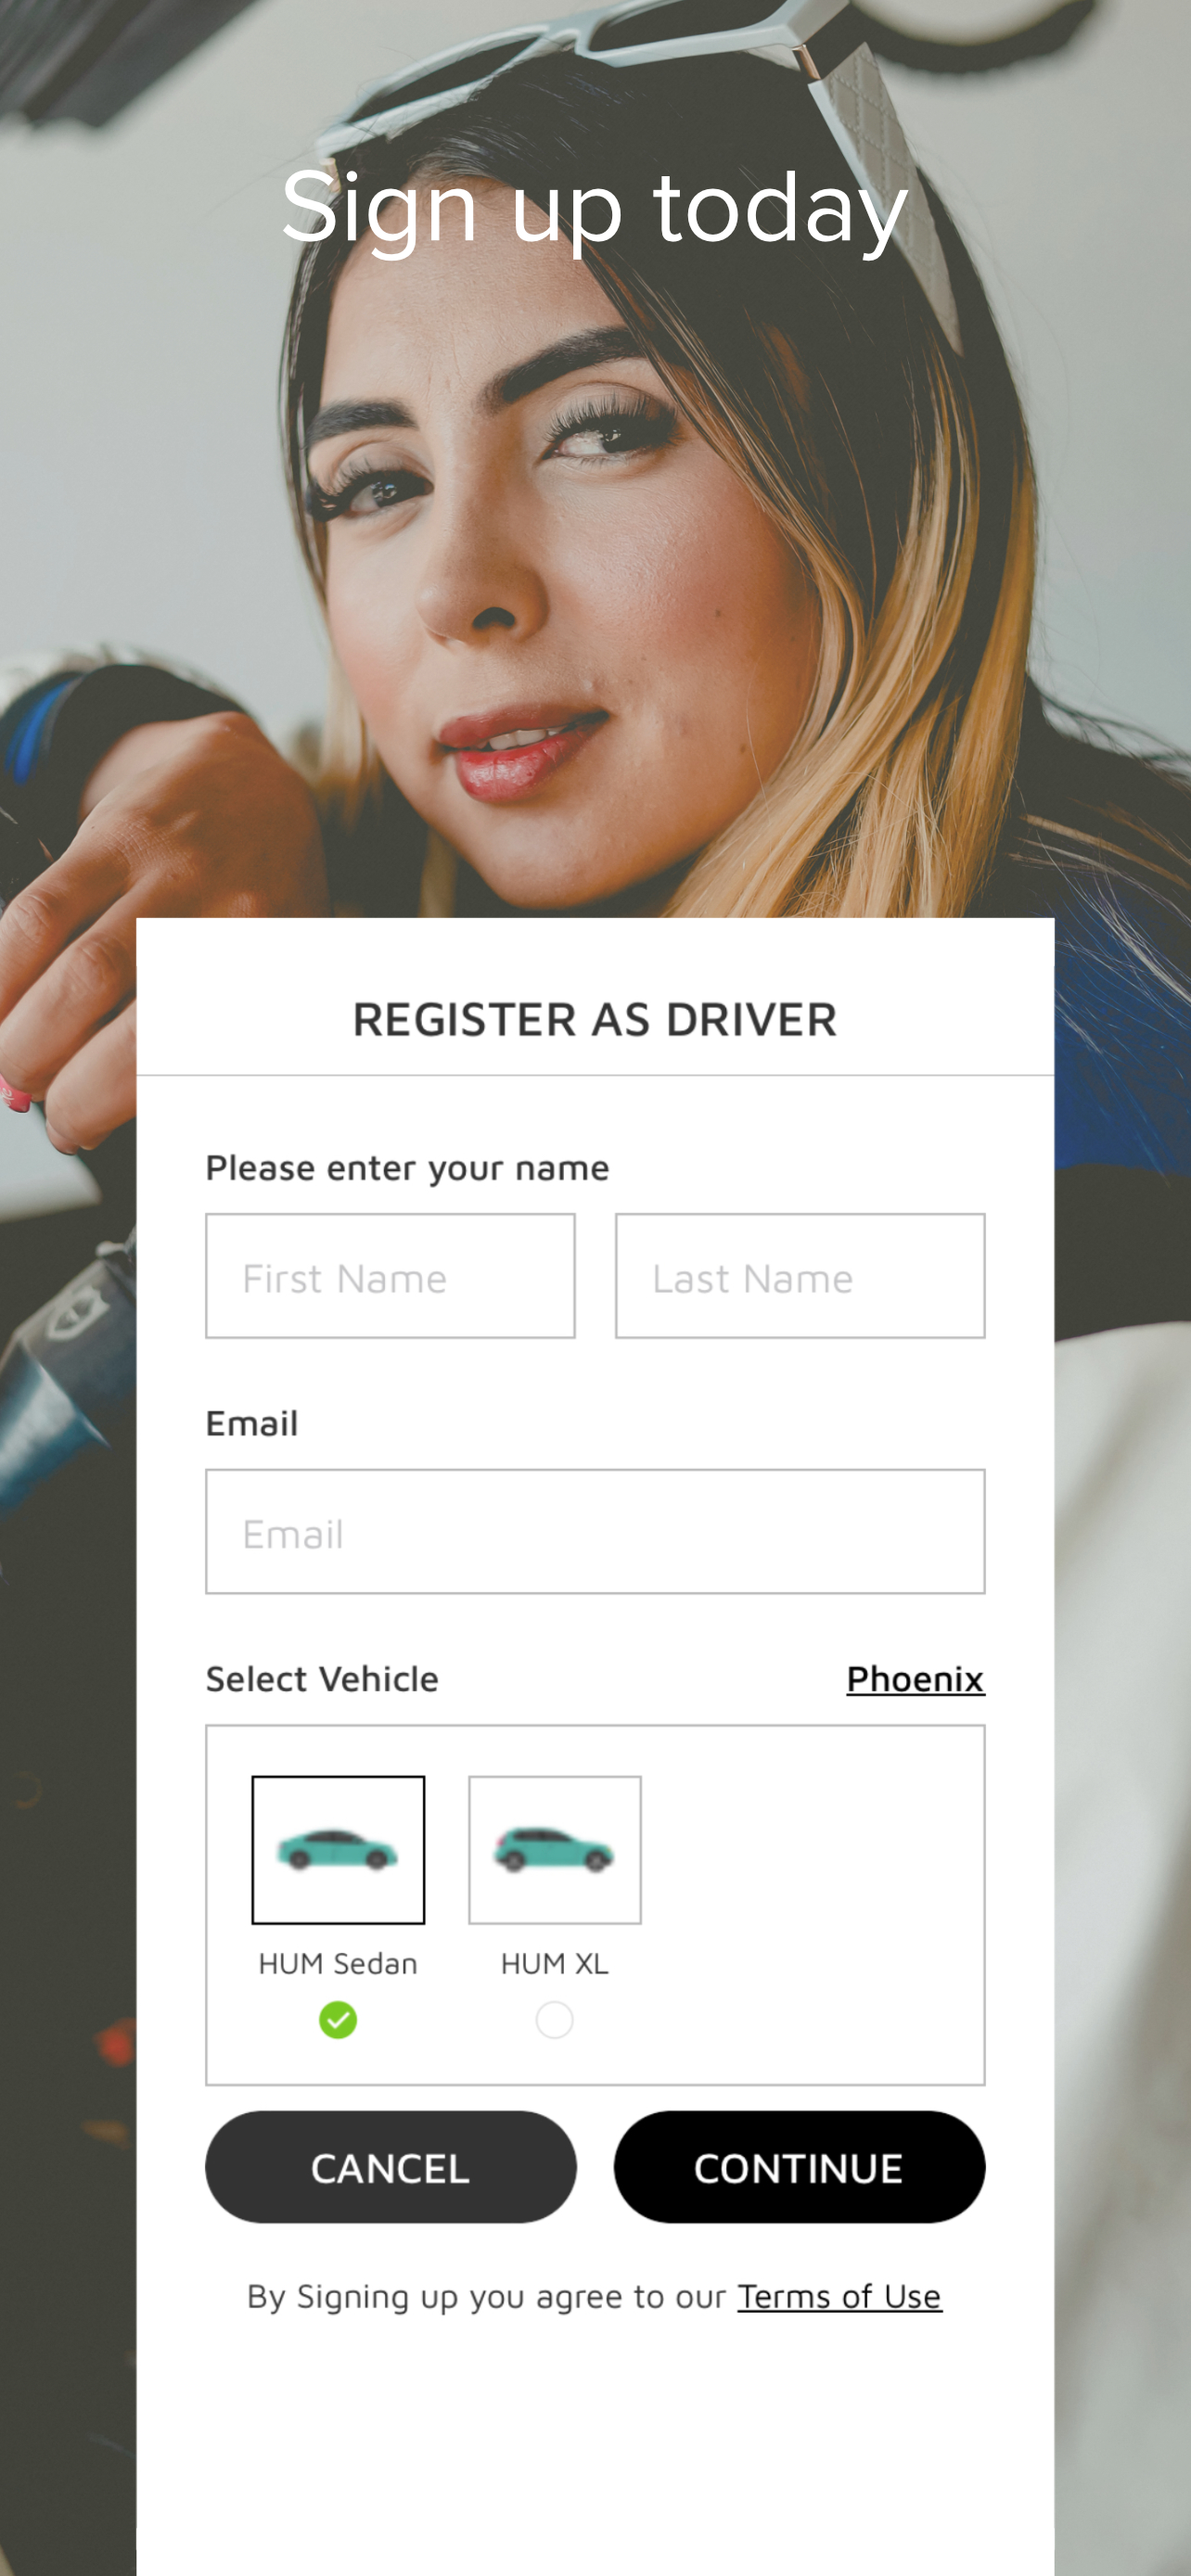Click into the Email input box
1191x2576 pixels.
[595, 1531]
